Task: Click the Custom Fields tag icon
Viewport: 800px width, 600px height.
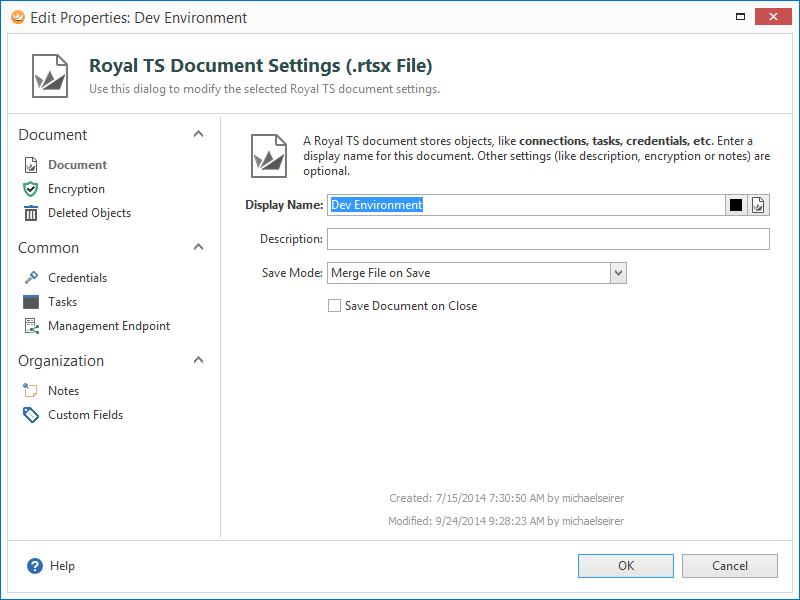Action: 30,415
